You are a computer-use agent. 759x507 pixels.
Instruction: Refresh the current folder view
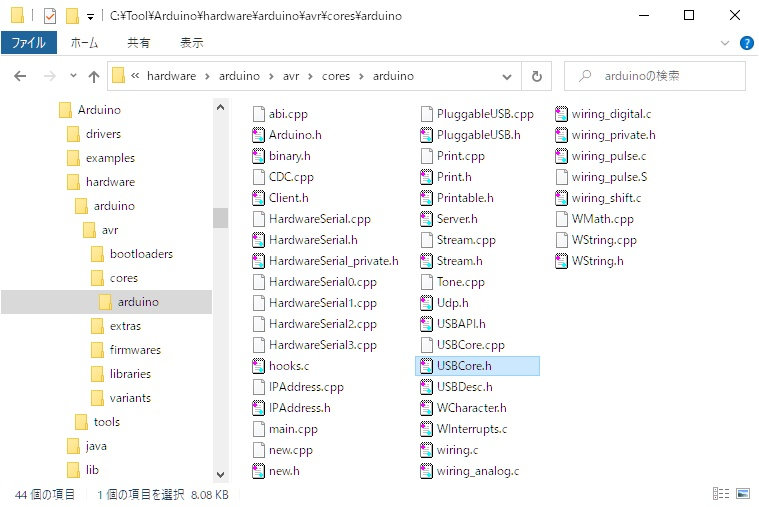536,76
